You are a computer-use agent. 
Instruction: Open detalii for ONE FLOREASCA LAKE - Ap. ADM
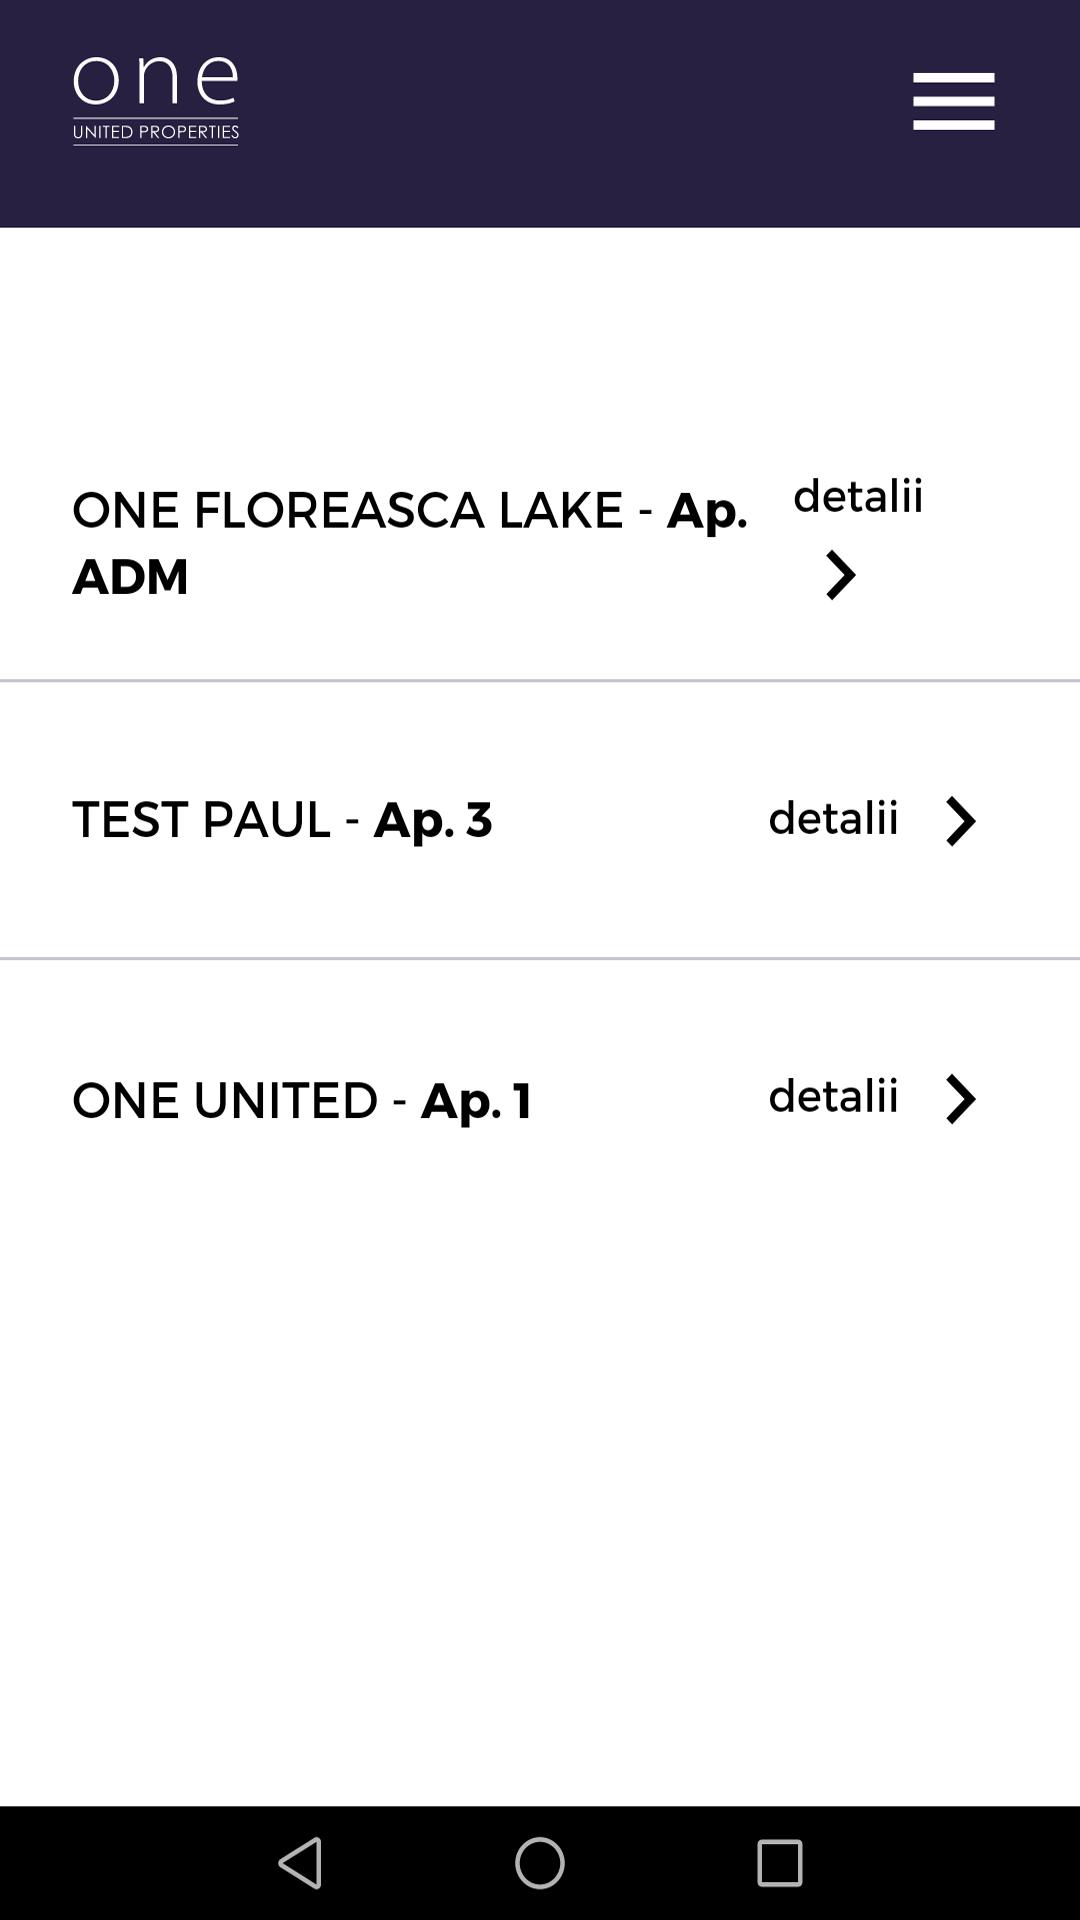coord(858,499)
